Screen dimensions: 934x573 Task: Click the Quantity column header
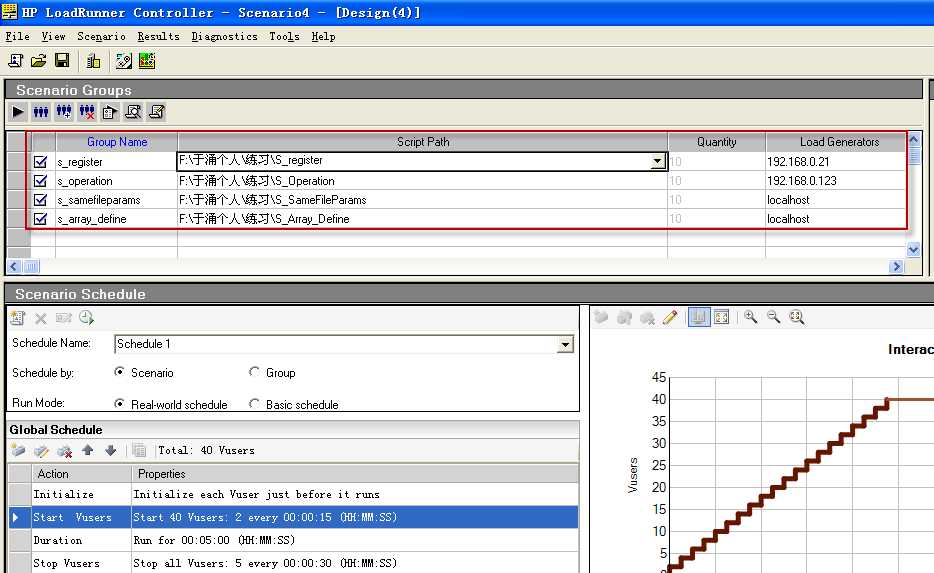tap(717, 142)
